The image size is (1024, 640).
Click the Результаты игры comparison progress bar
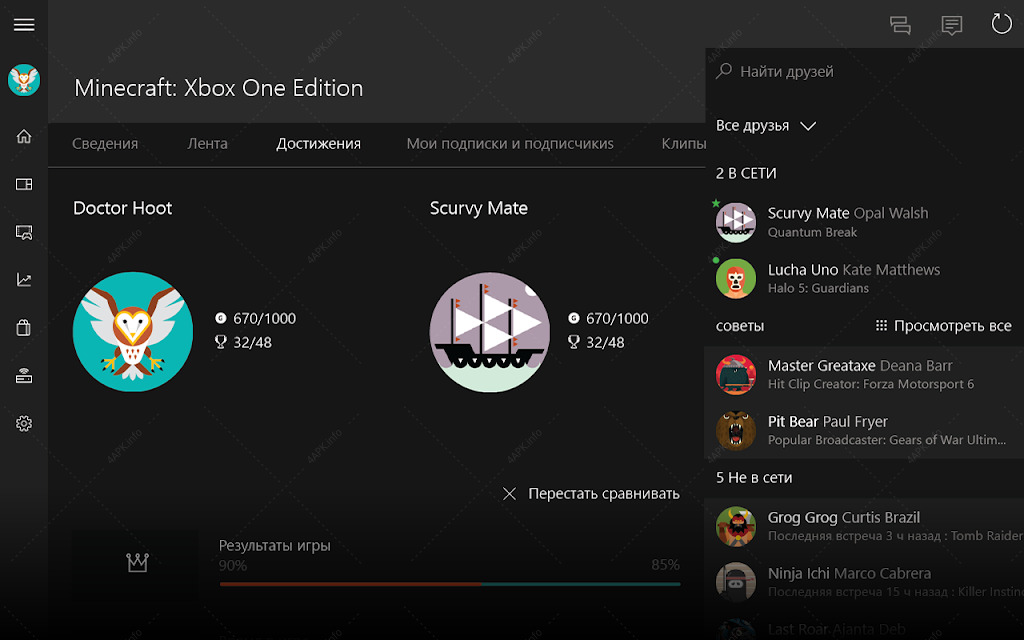tap(450, 584)
